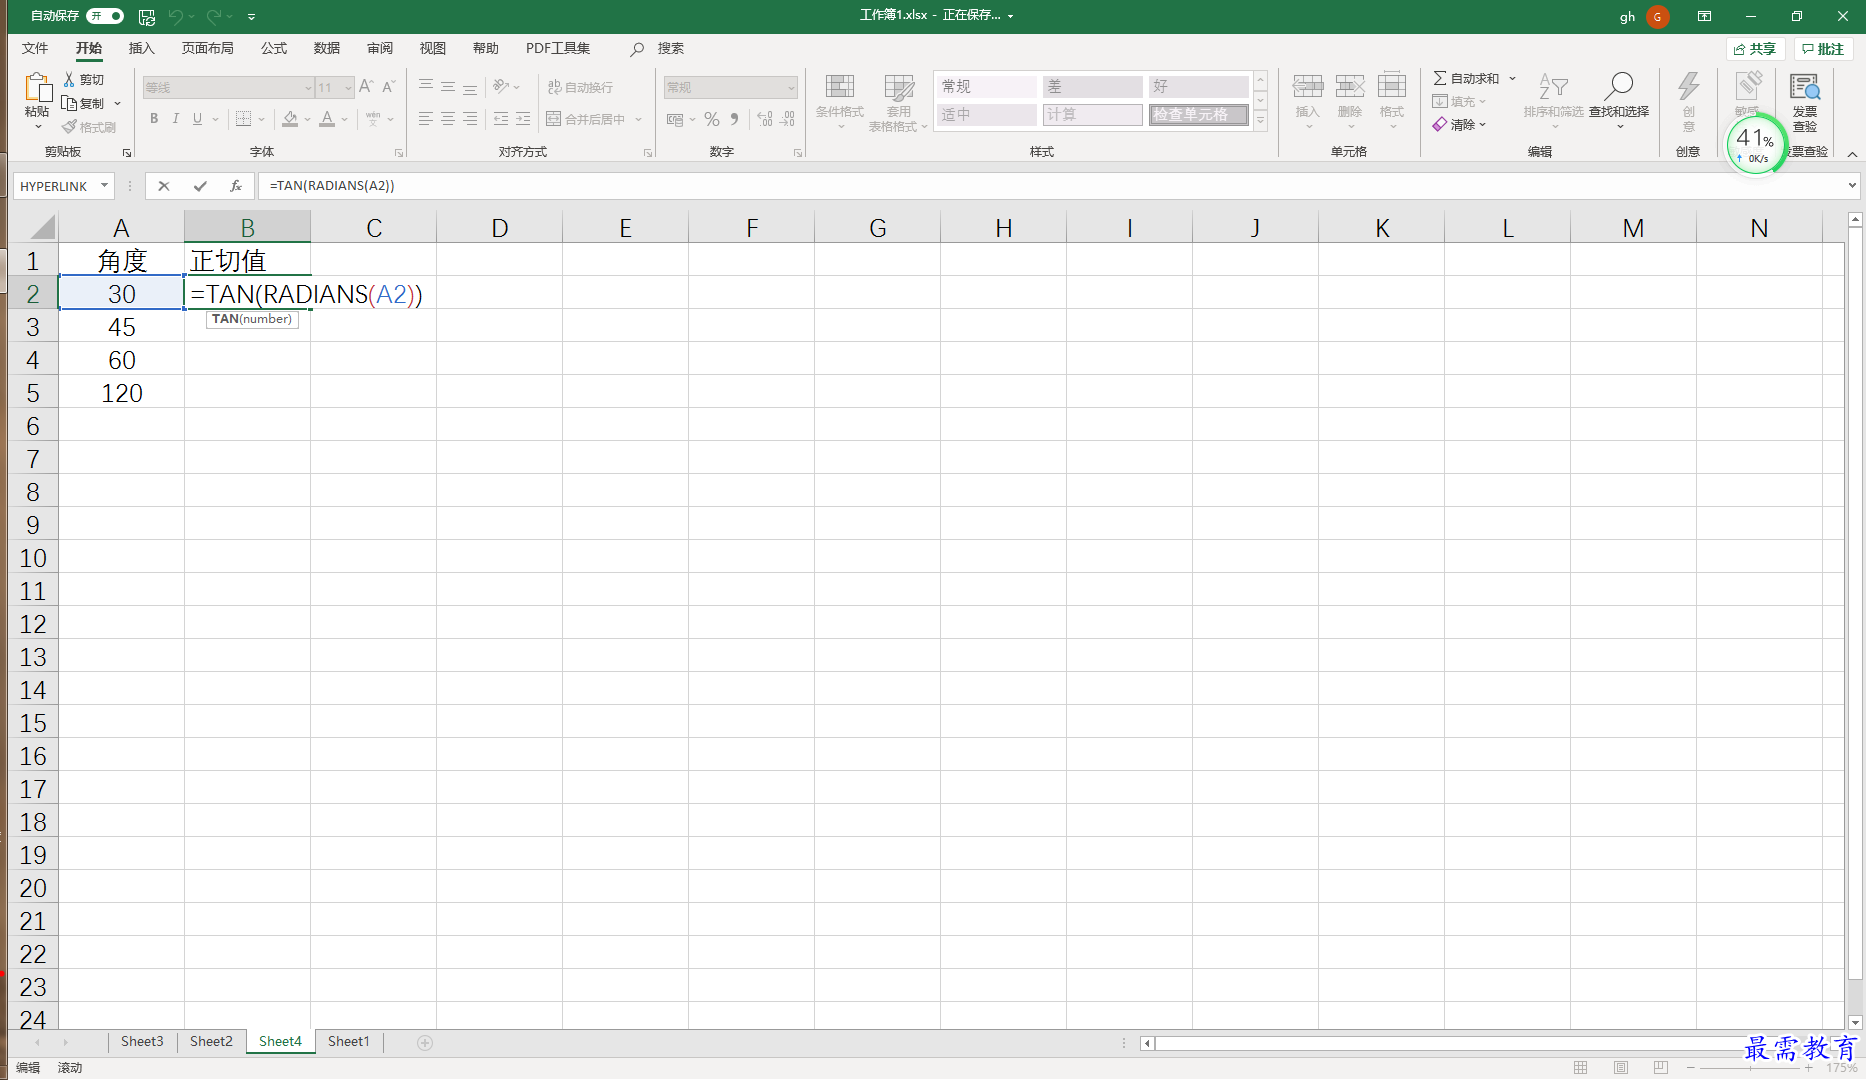Open the File (文件) menu
The width and height of the screenshot is (1866, 1080).
[x=35, y=48]
